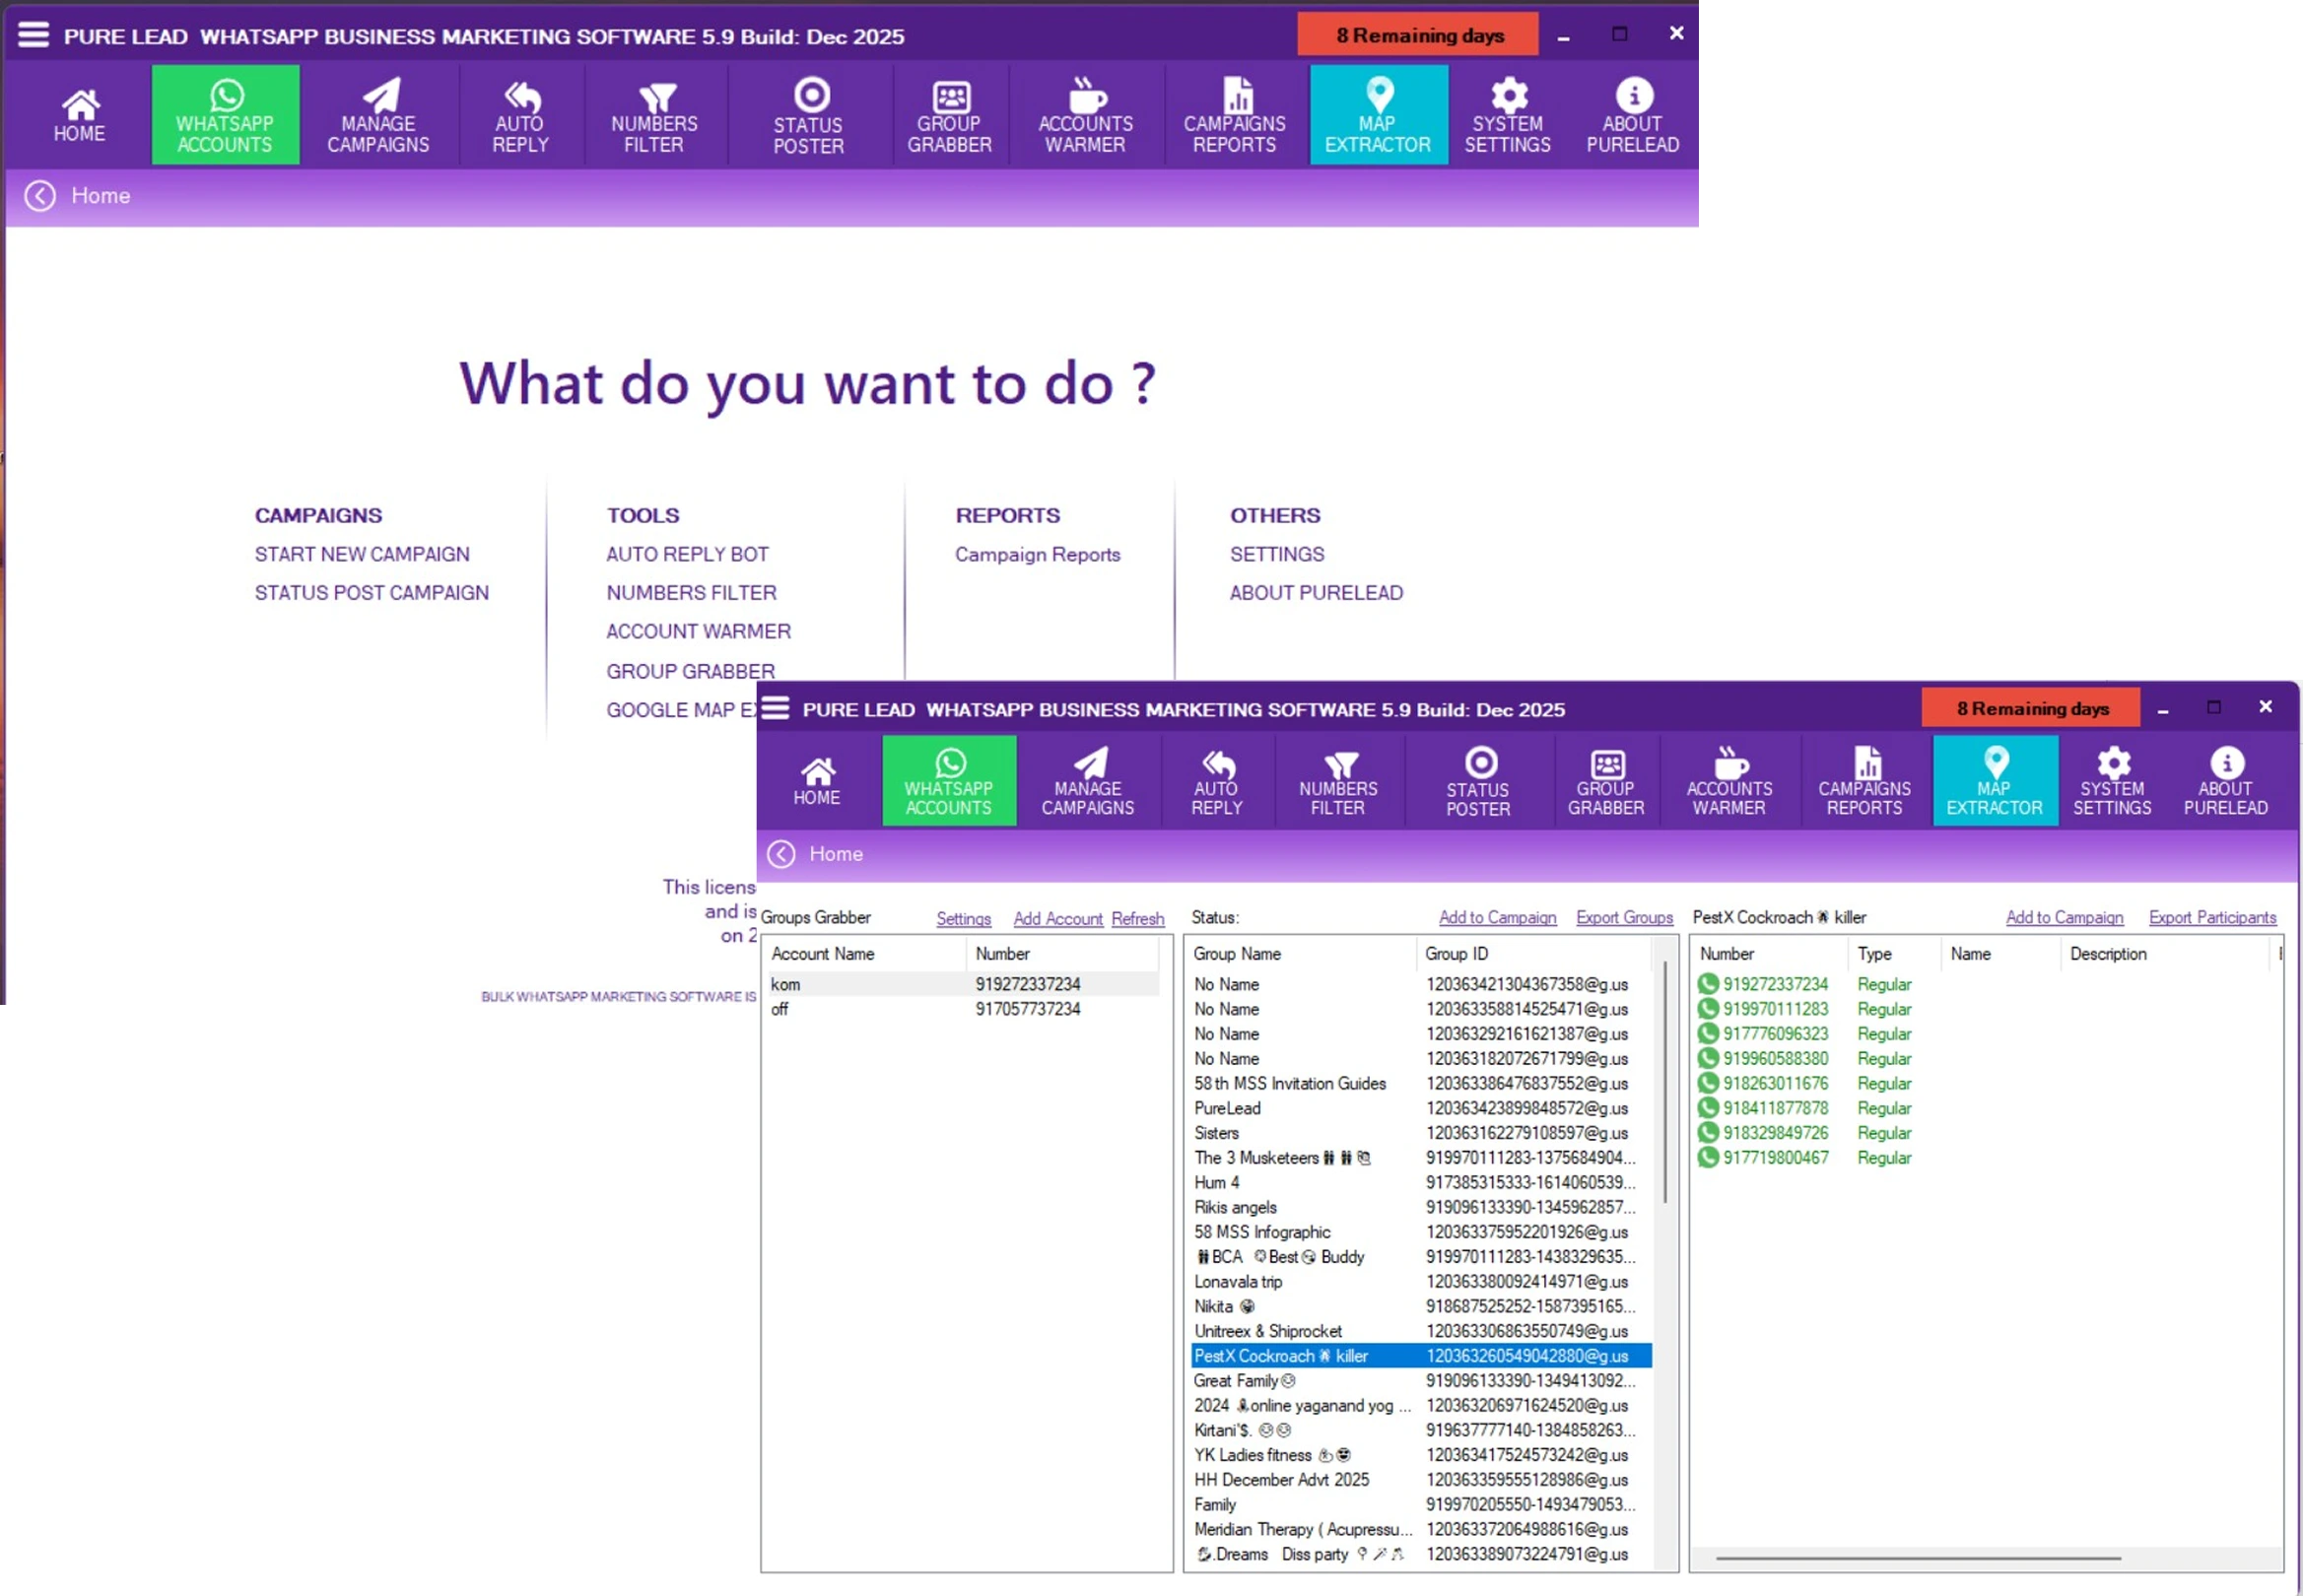Click System Settings gear in front window
Viewport: 2304px width, 1596px height.
point(2112,764)
